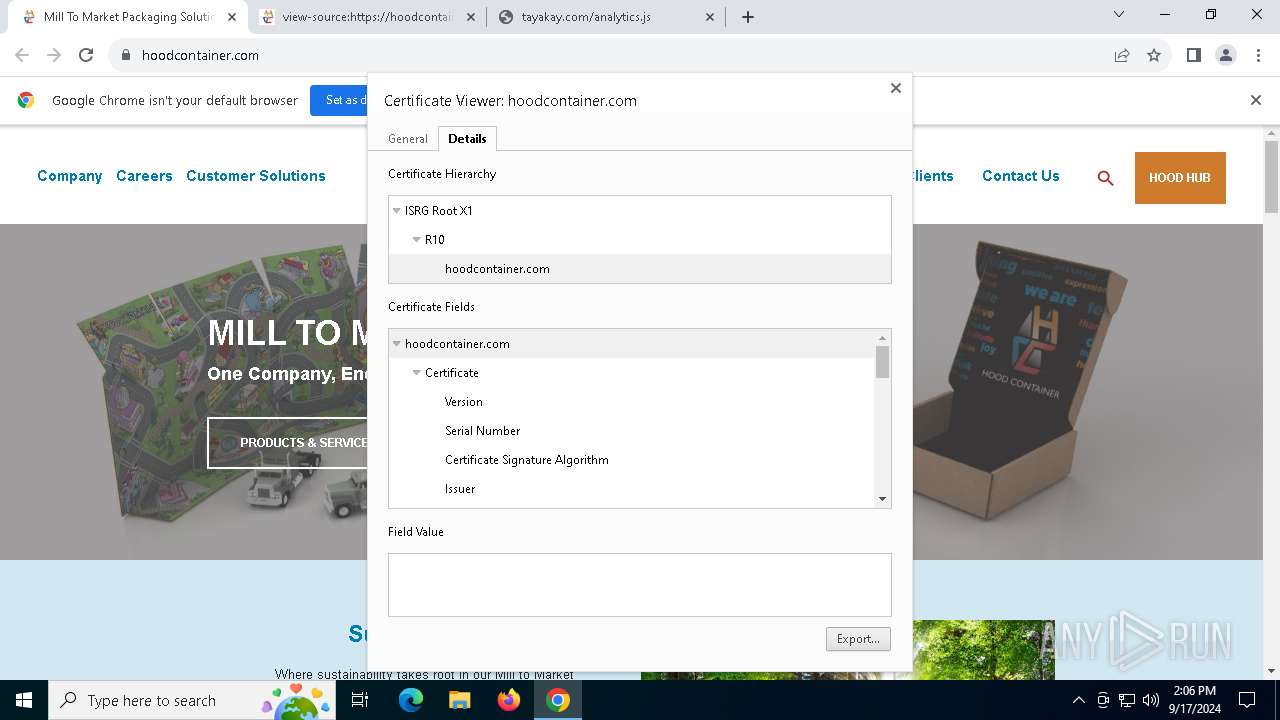Click the Export... button
The width and height of the screenshot is (1280, 720).
(x=858, y=639)
